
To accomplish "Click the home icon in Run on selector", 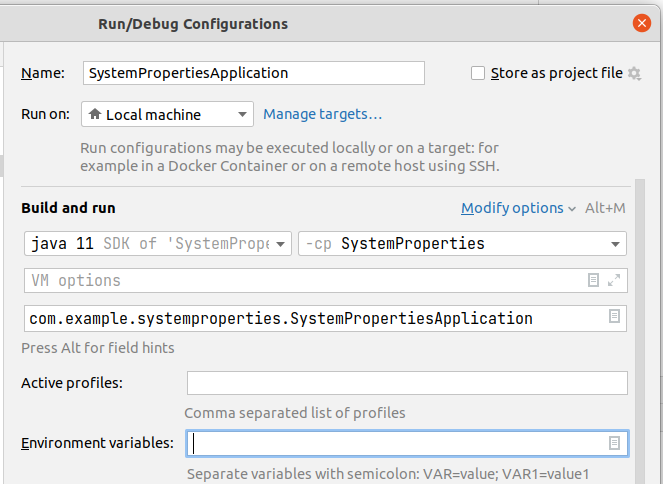I will tap(95, 115).
